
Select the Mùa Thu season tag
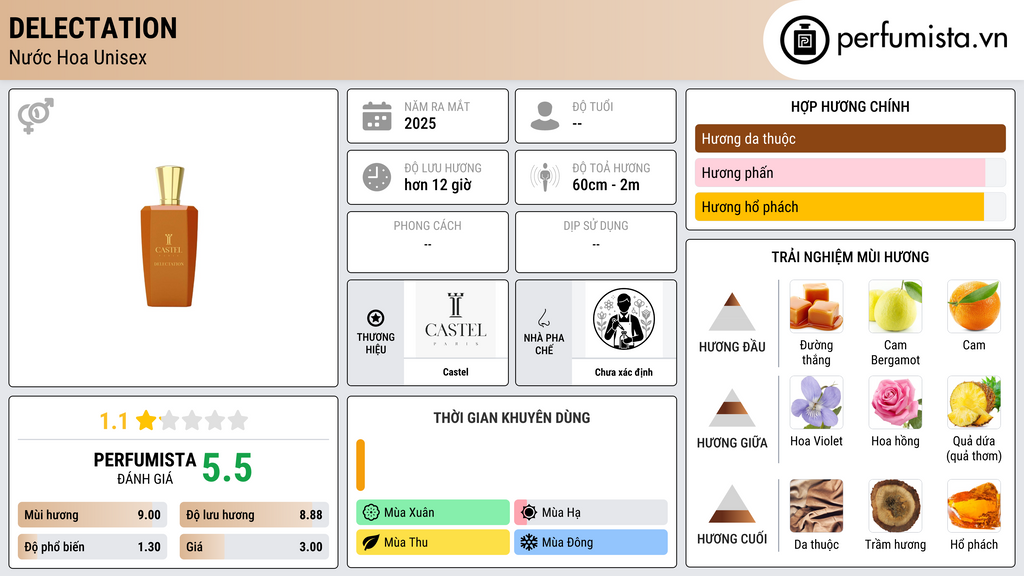coord(433,543)
